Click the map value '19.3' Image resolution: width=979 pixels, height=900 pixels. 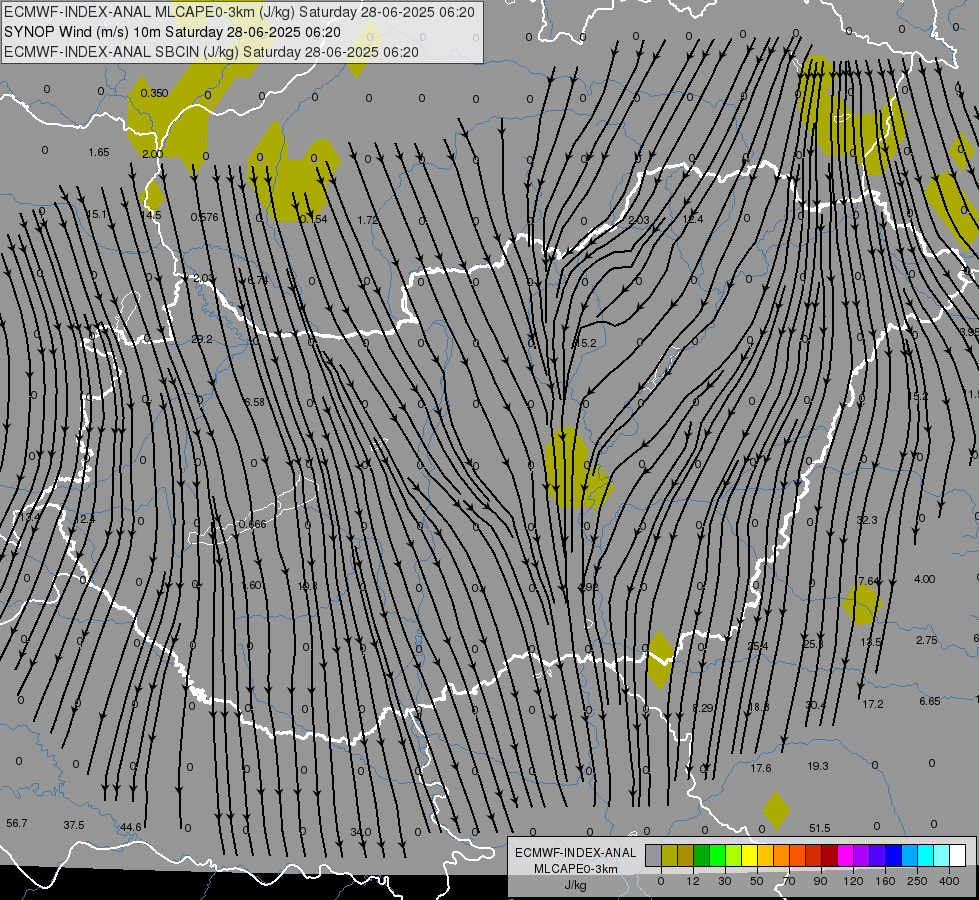point(818,766)
